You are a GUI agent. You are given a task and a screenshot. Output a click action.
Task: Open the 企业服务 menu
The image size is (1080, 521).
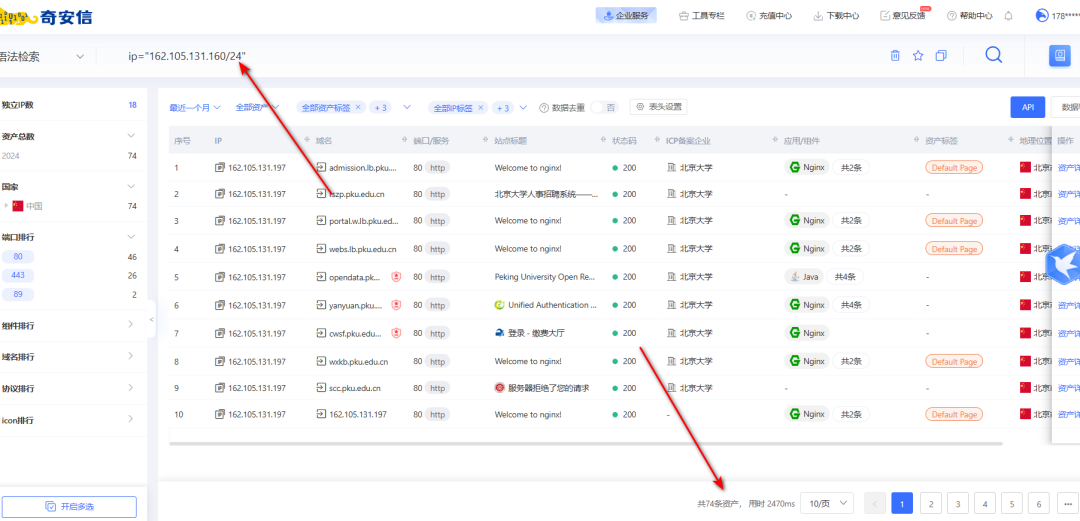(x=626, y=16)
